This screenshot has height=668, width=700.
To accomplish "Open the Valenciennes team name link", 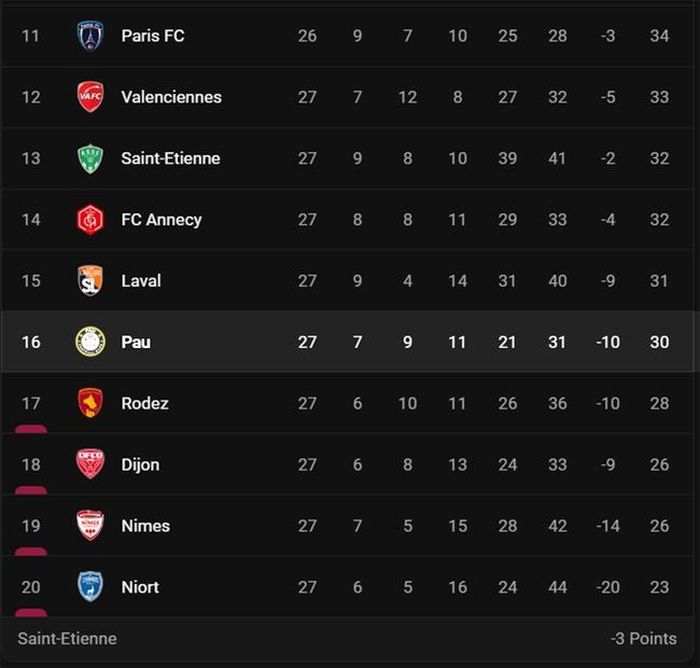I will tap(171, 97).
